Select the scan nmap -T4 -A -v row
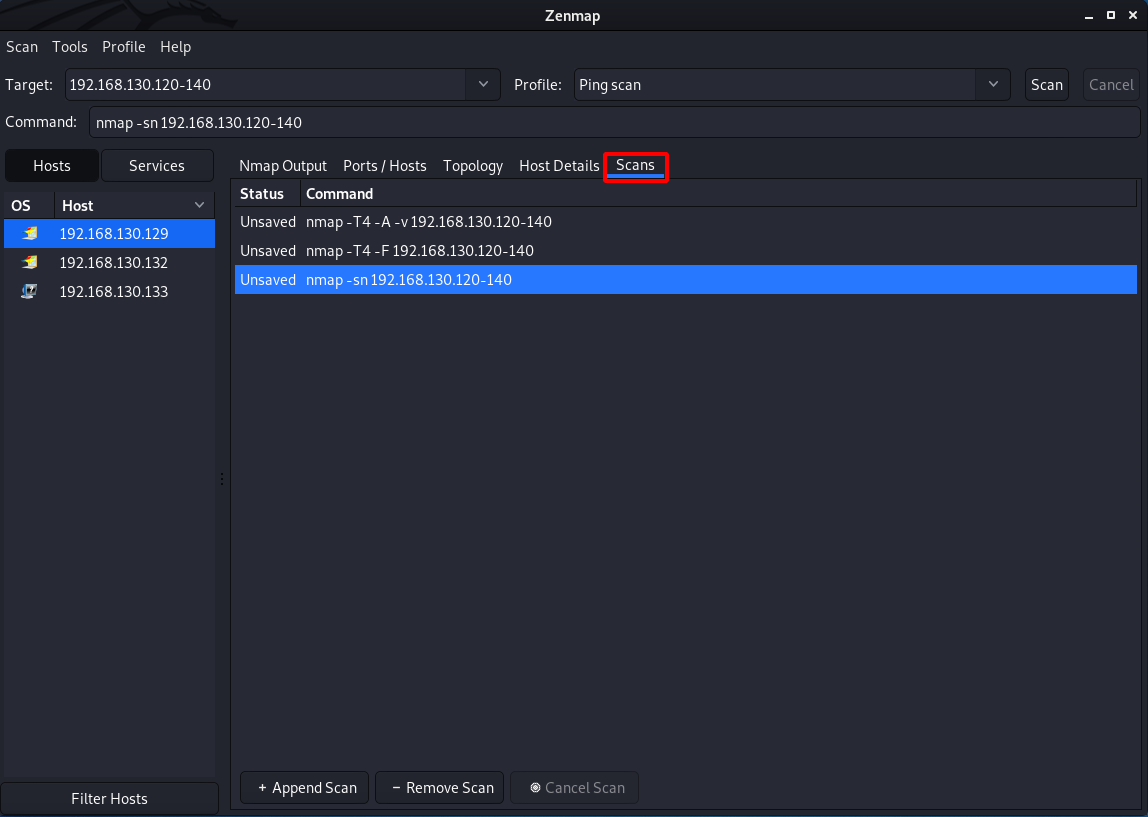The image size is (1148, 817). point(685,222)
